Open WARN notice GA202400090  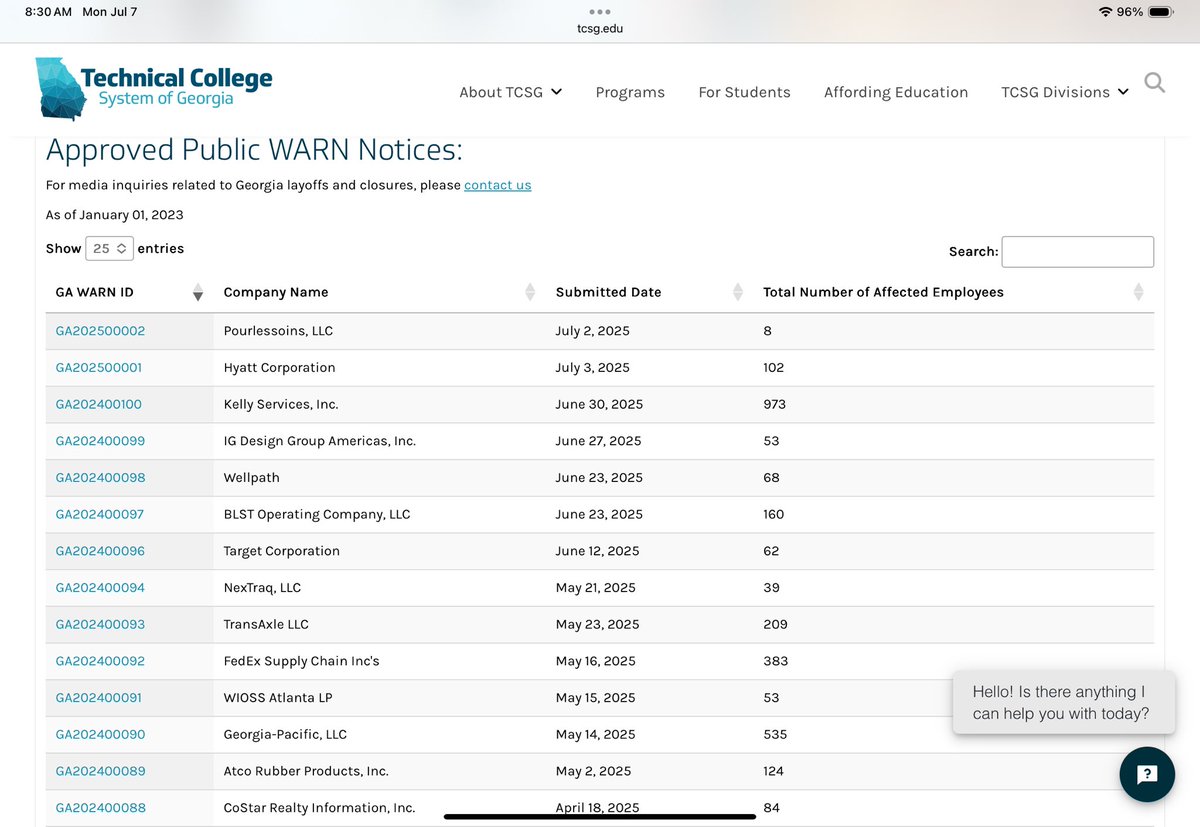click(100, 734)
